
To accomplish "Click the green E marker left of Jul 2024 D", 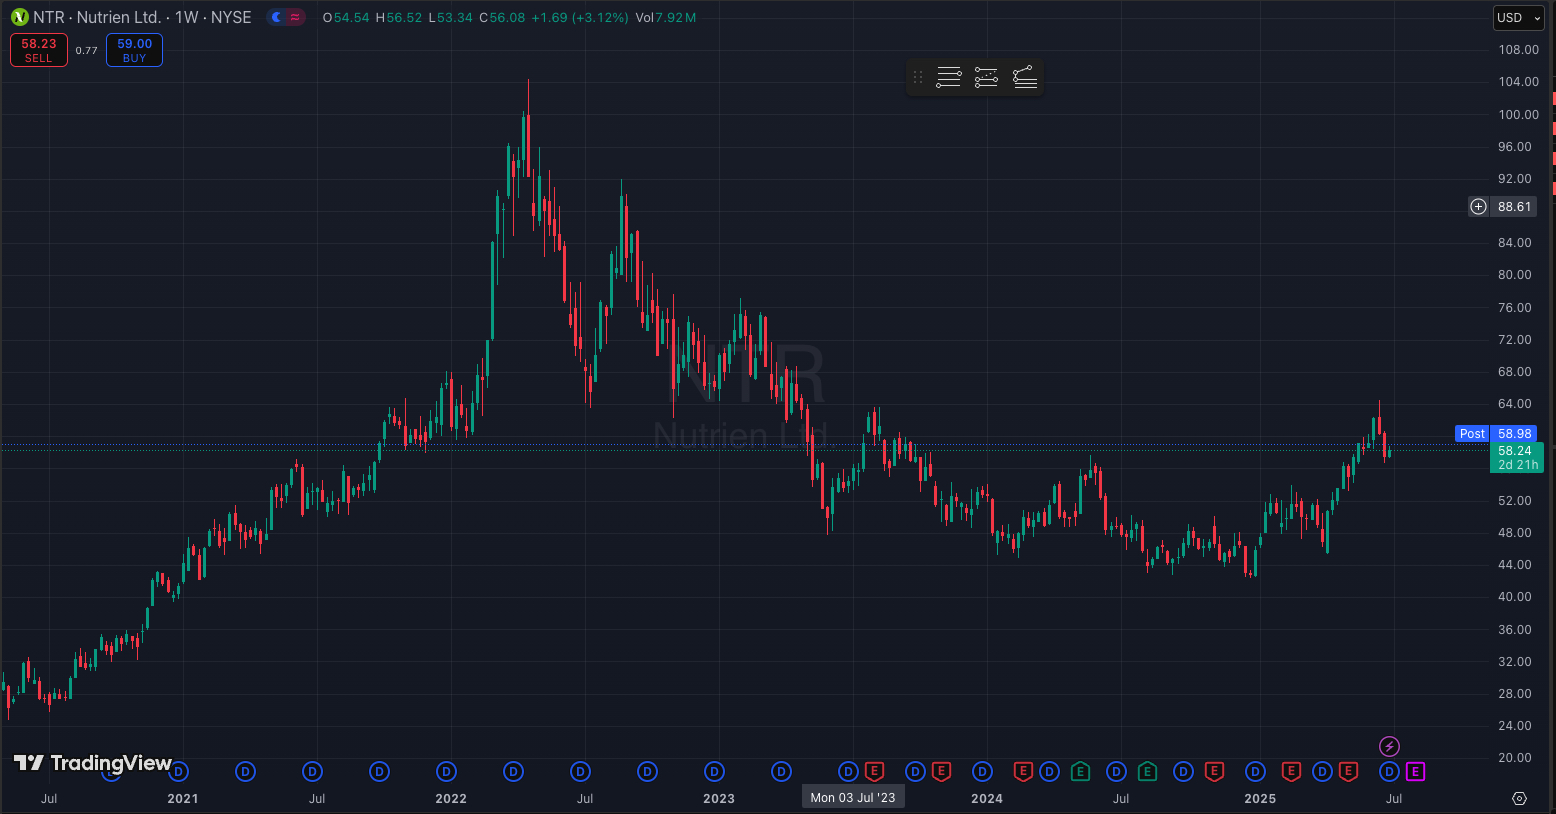I will 1080,771.
